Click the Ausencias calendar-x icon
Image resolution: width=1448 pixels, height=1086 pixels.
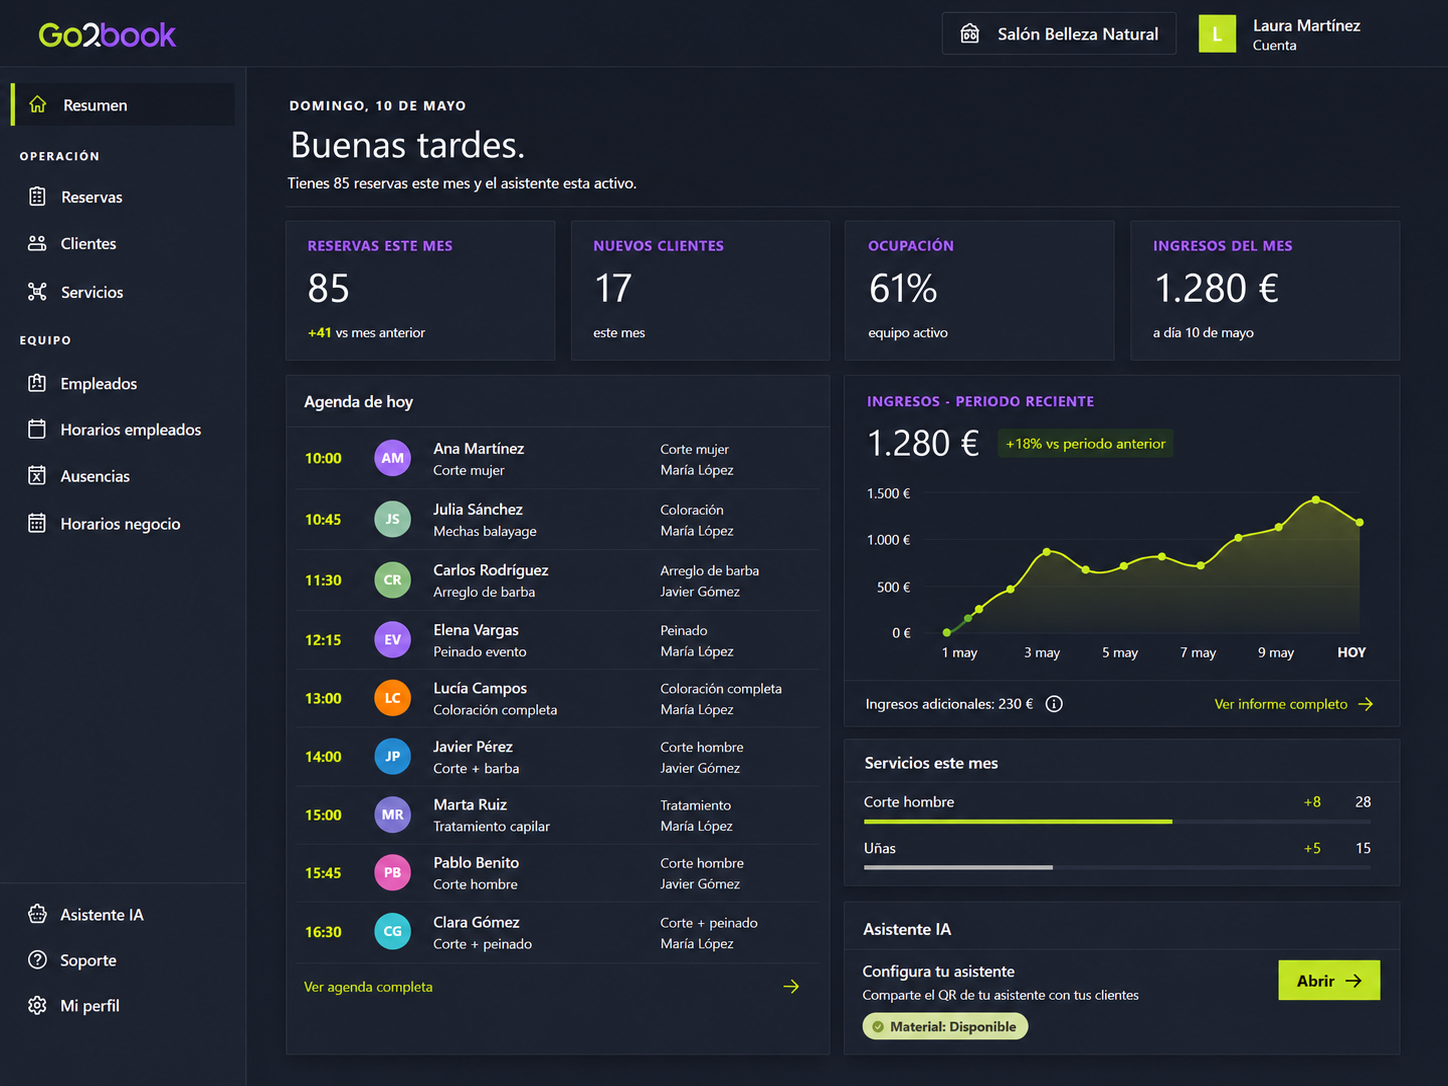pyautogui.click(x=37, y=476)
